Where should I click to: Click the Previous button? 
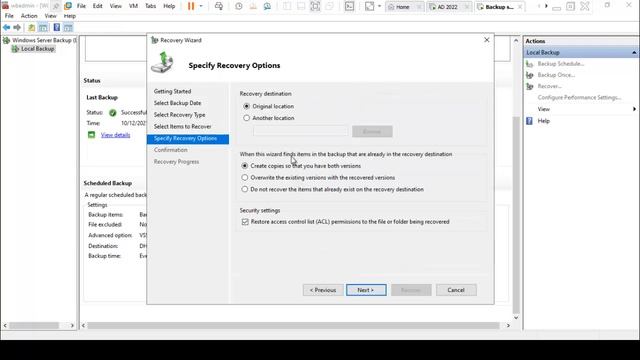point(323,290)
